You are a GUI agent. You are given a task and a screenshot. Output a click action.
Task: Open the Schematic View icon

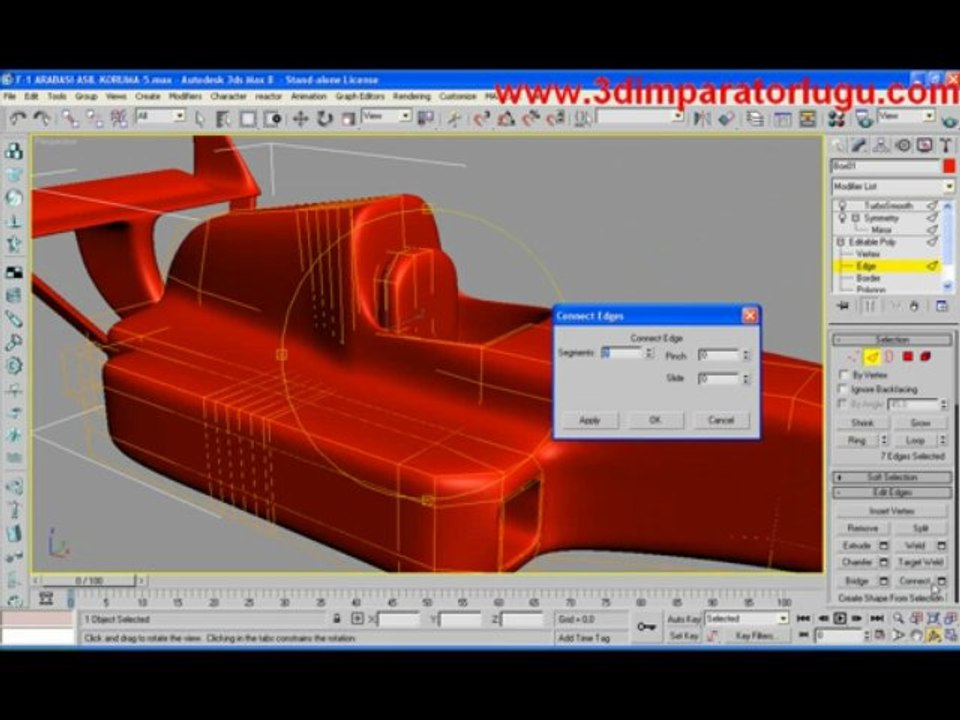[808, 118]
